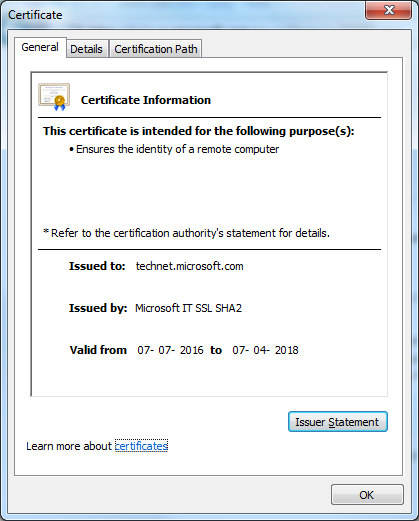Click the certificate ribbon icon

[54, 97]
